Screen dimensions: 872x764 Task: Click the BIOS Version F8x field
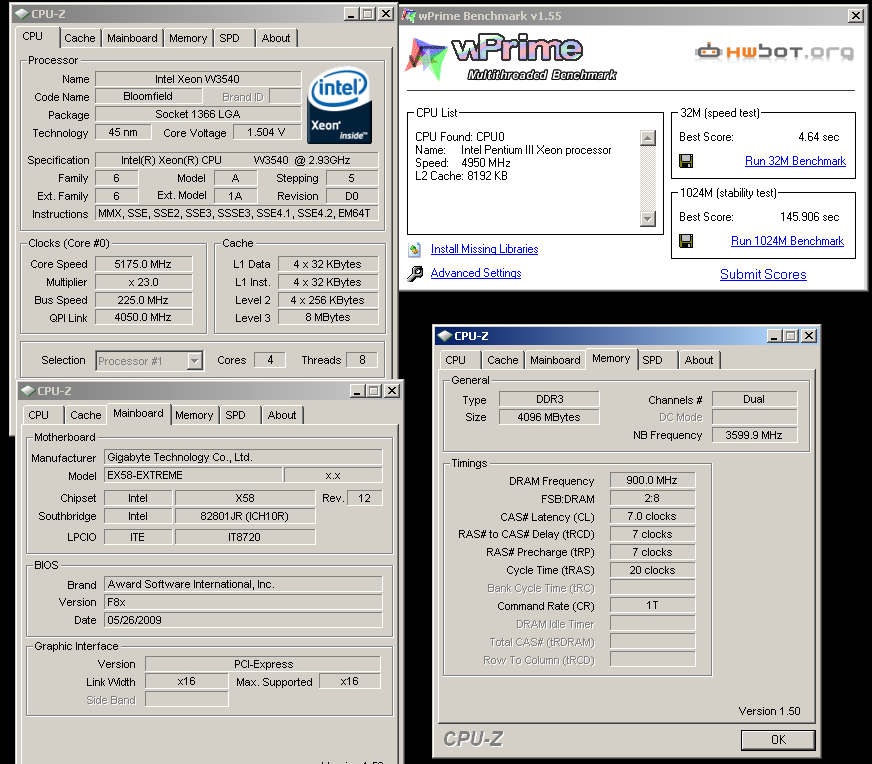[x=244, y=602]
